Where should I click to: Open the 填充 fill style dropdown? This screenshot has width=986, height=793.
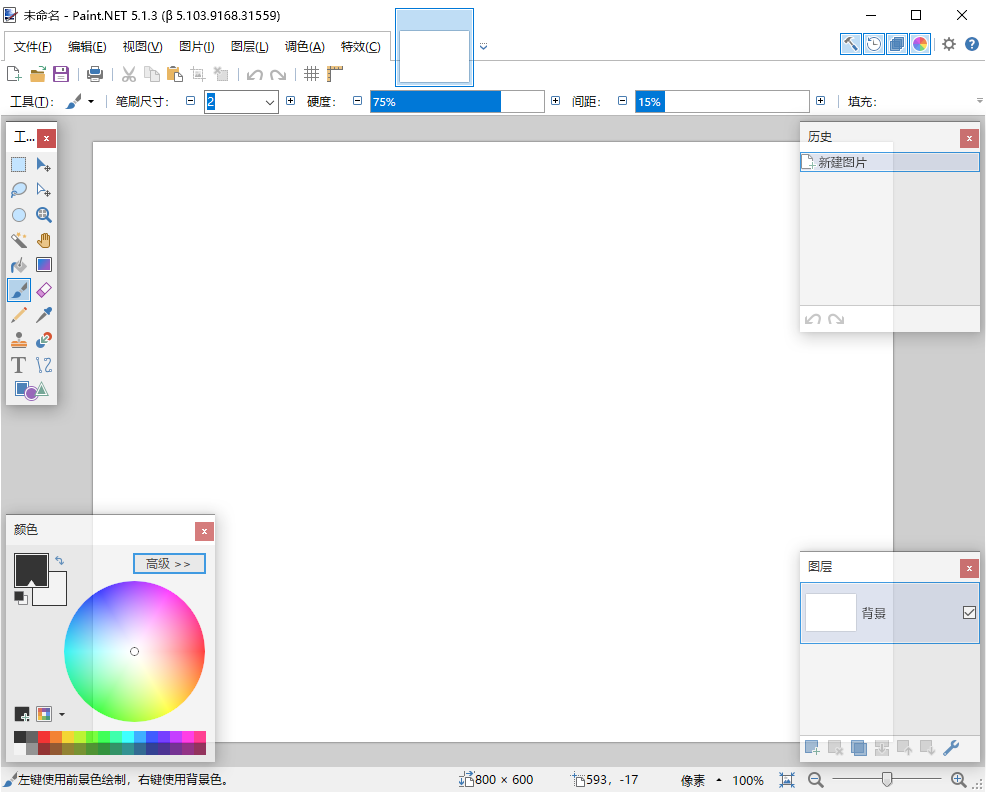click(979, 101)
